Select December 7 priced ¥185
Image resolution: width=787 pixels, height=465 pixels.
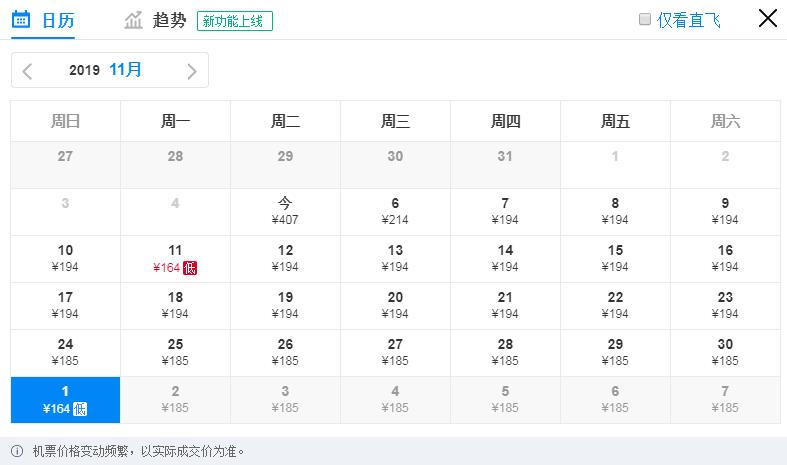(725, 400)
